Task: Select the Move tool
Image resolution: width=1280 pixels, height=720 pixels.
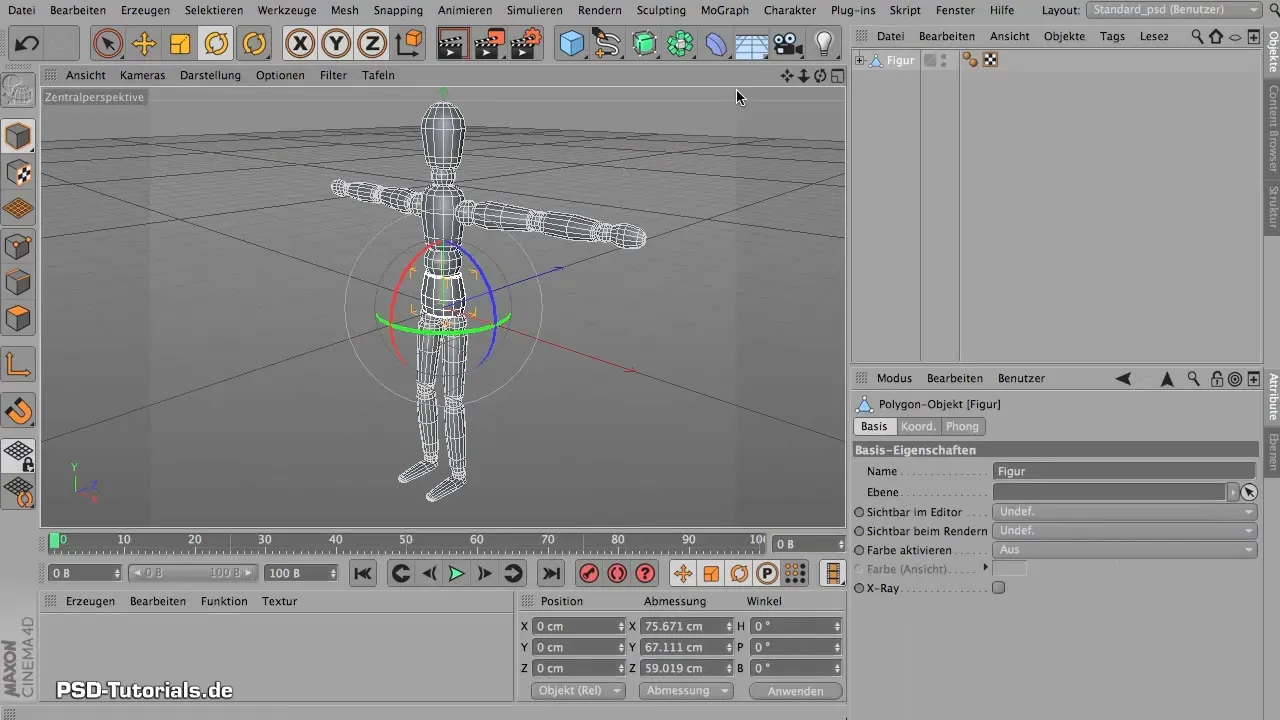Action: coord(144,43)
